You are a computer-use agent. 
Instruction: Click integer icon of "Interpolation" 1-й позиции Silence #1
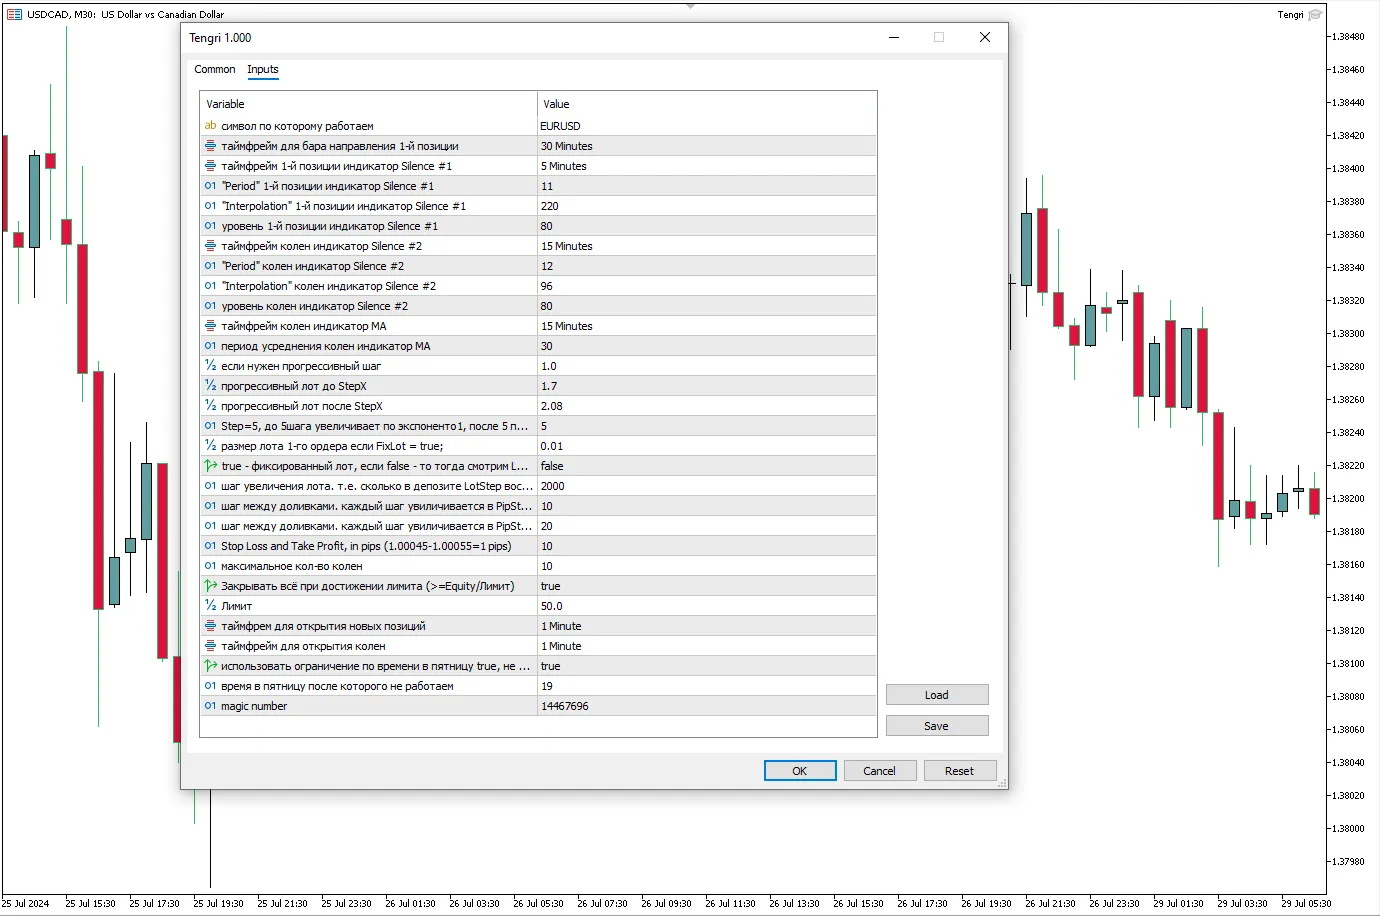[x=210, y=206]
